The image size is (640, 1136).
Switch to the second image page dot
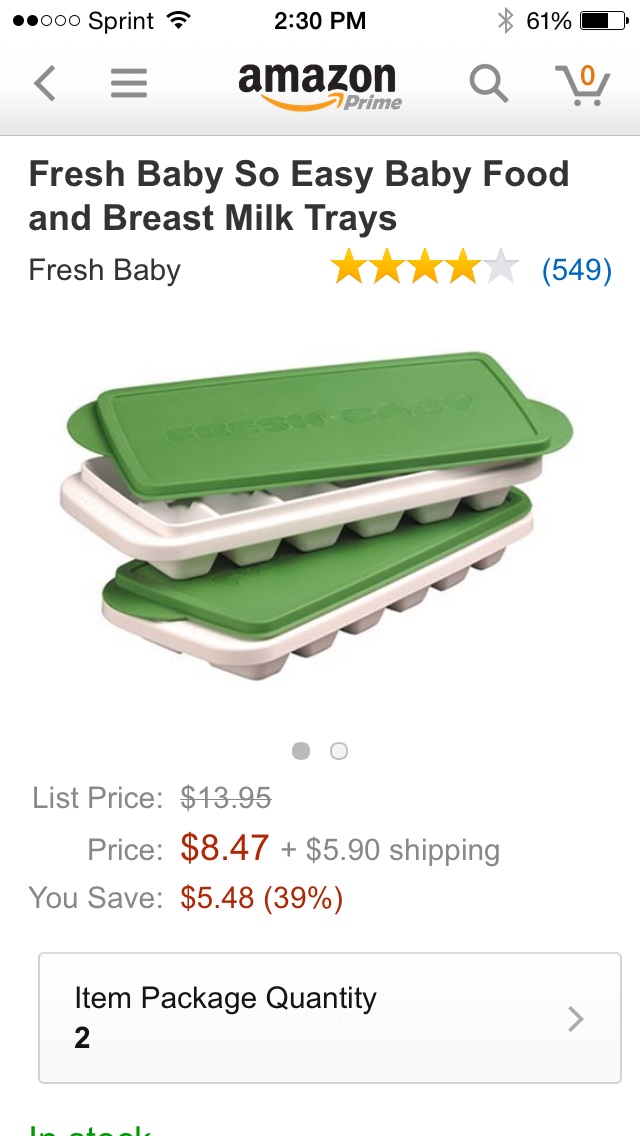coord(338,751)
